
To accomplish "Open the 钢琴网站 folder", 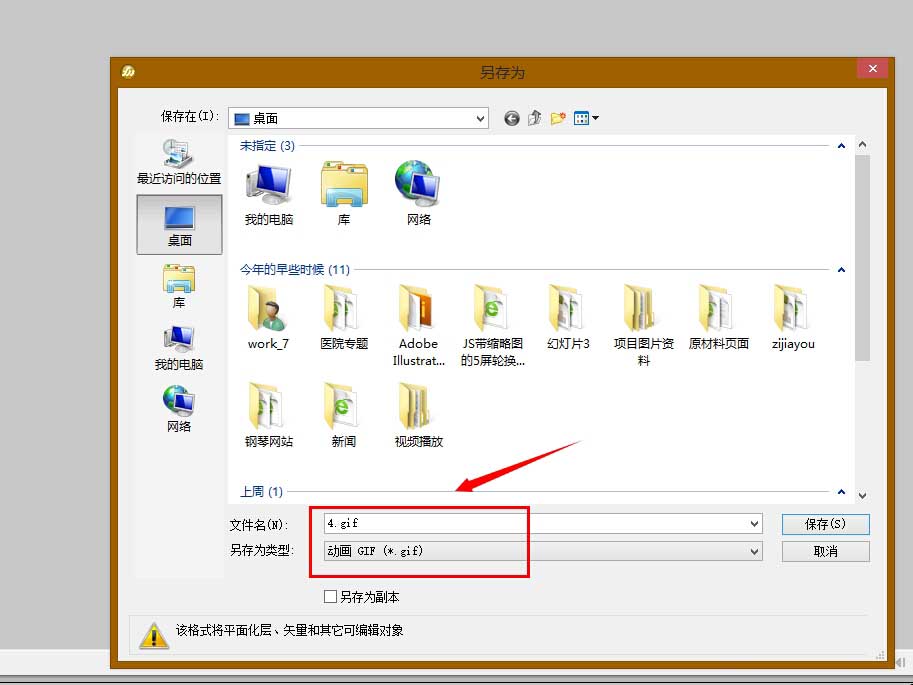I will click(x=267, y=410).
